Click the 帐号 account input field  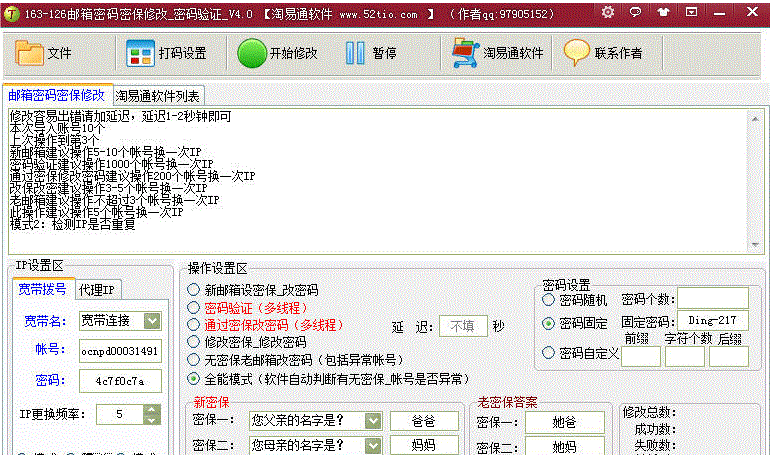click(119, 351)
